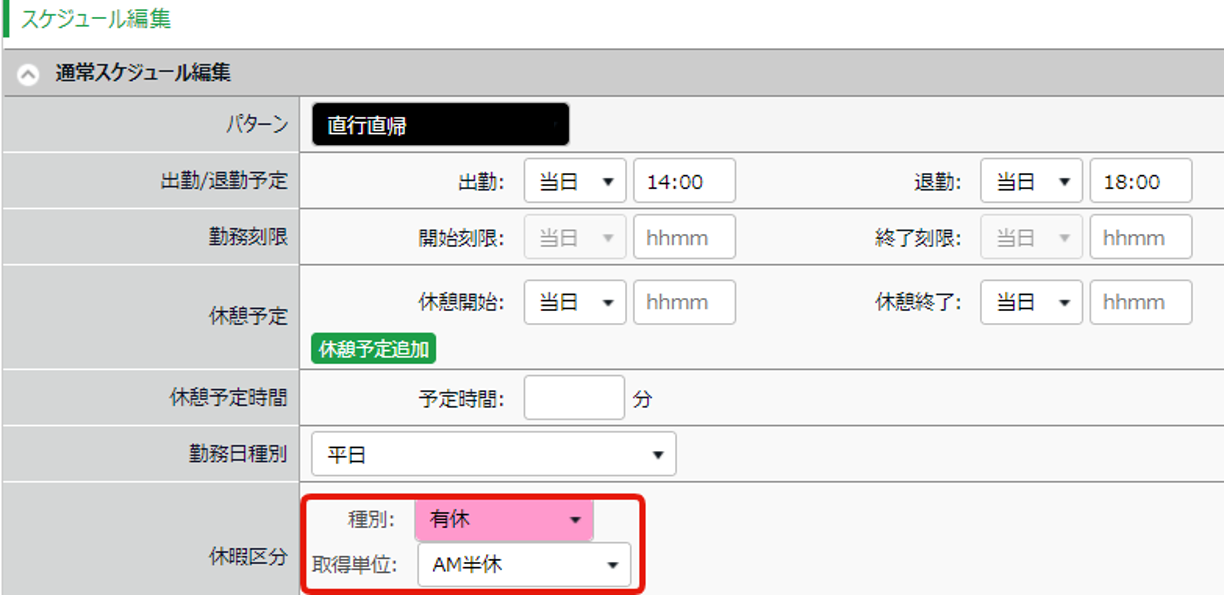Open the 休憩開始 day dropdown
Viewport: 1224px width, 595px height.
[x=575, y=302]
